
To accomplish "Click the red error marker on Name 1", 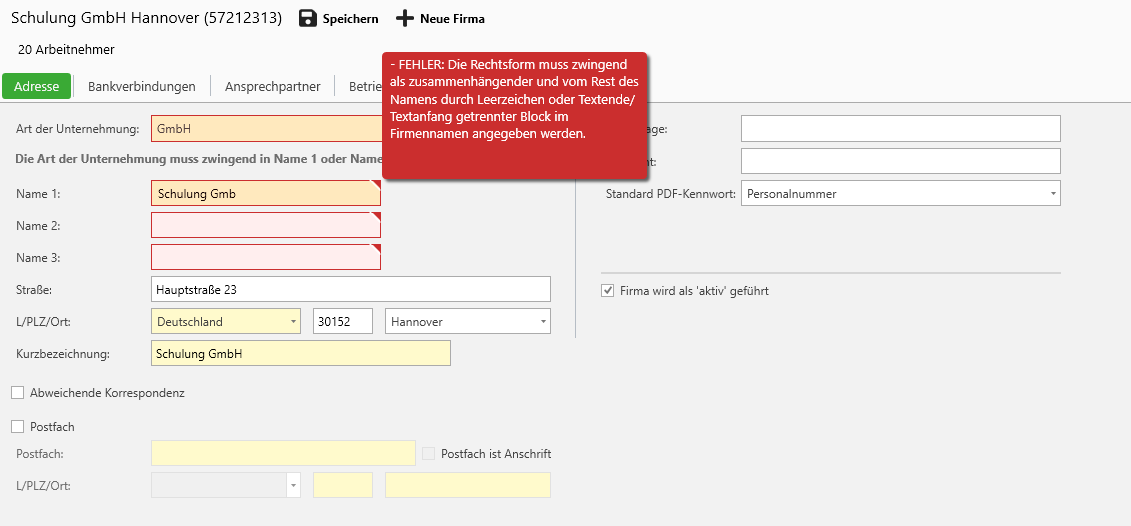I will point(376,184).
